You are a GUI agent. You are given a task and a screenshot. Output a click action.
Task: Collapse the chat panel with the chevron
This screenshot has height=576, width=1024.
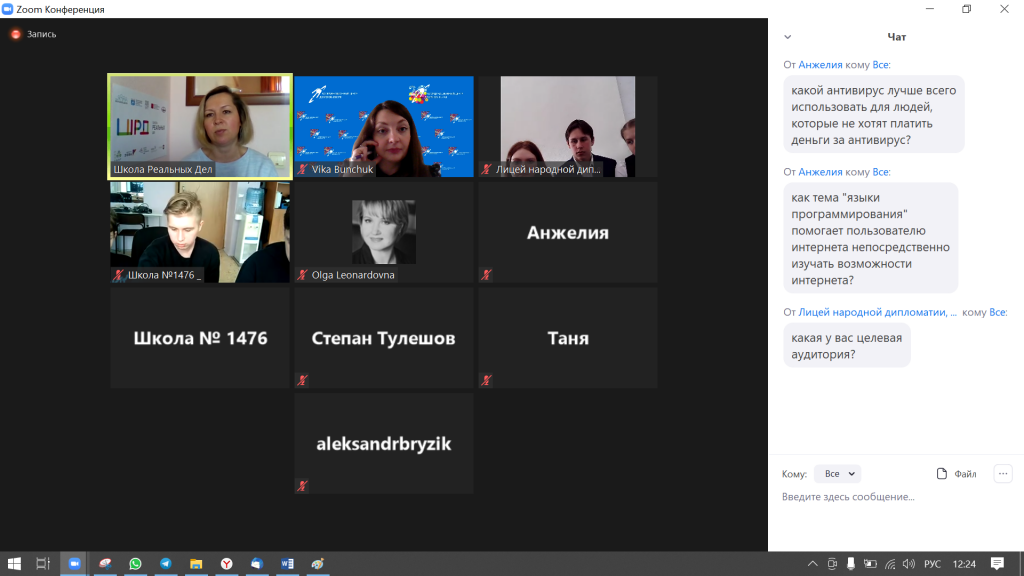pos(788,37)
